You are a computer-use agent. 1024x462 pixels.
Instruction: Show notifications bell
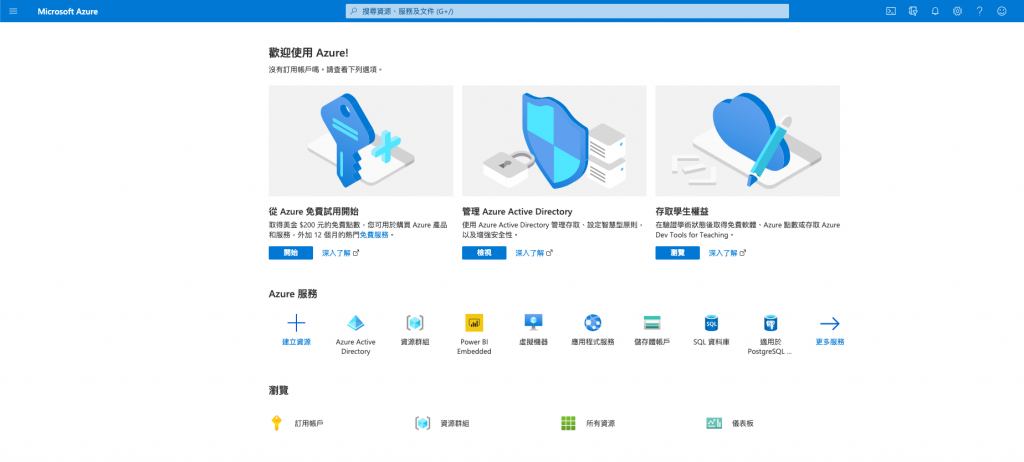[x=935, y=11]
